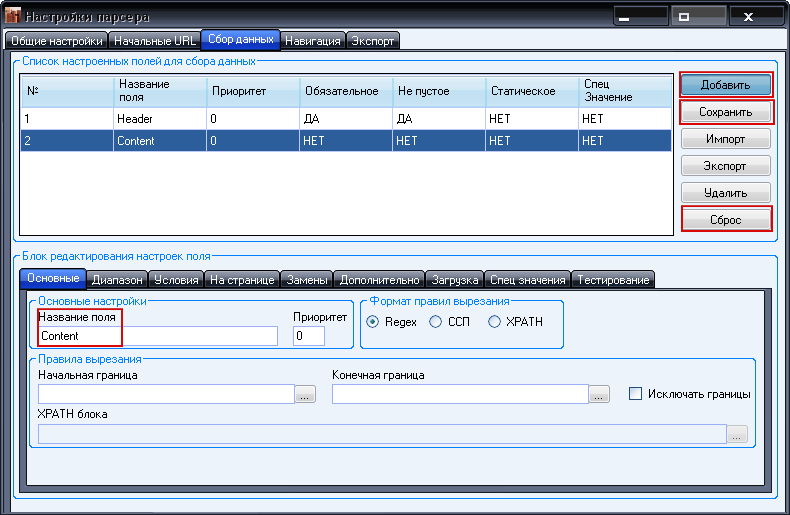Click browse button next to XPATH блока
This screenshot has width=790, height=515.
click(x=737, y=434)
